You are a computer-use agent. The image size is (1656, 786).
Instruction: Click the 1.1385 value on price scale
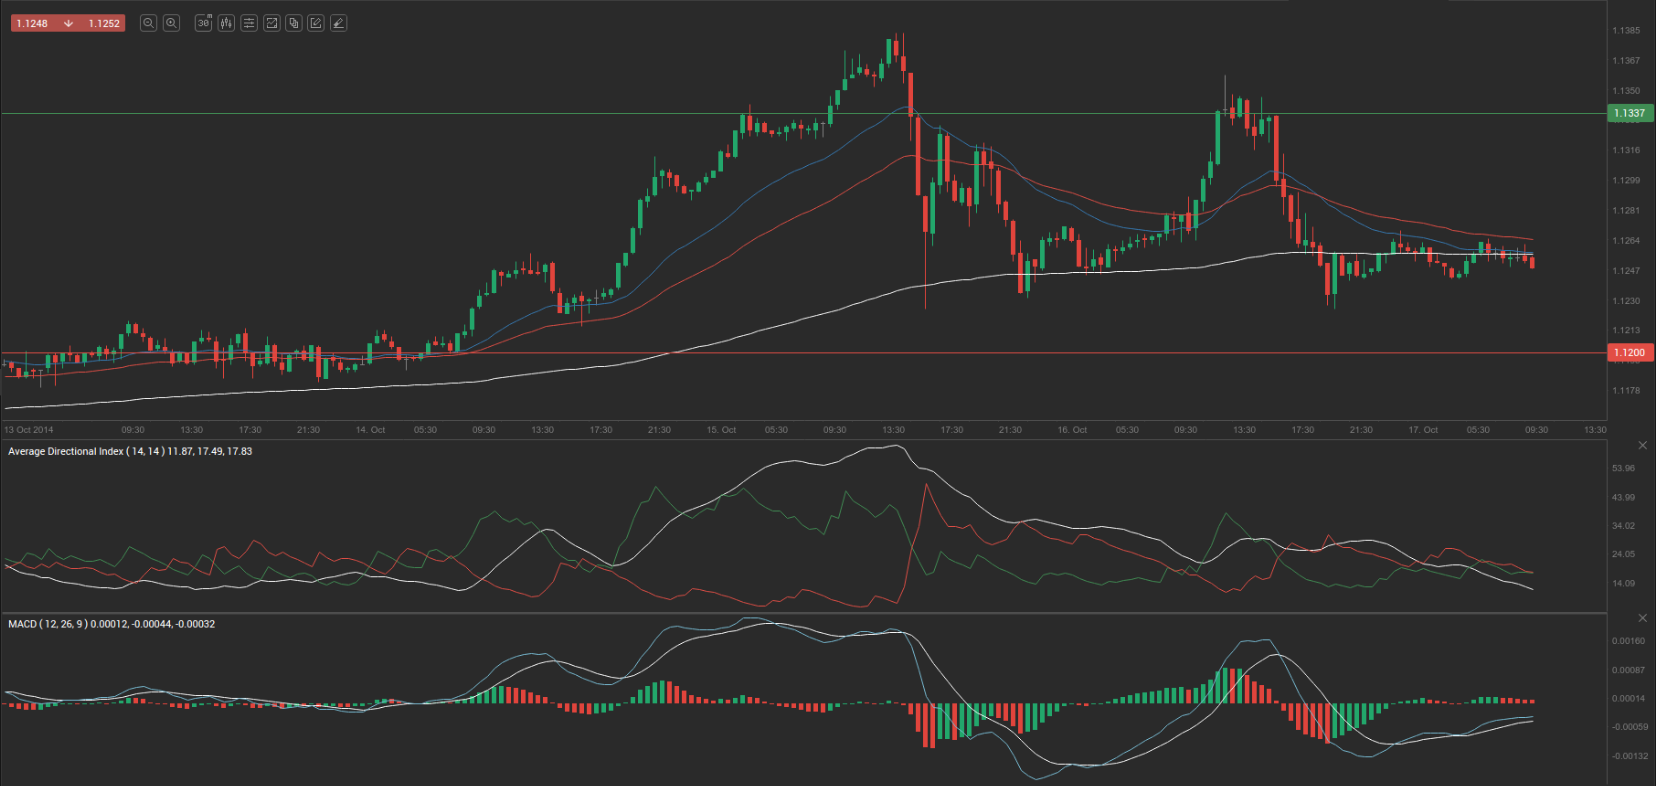pyautogui.click(x=1626, y=31)
